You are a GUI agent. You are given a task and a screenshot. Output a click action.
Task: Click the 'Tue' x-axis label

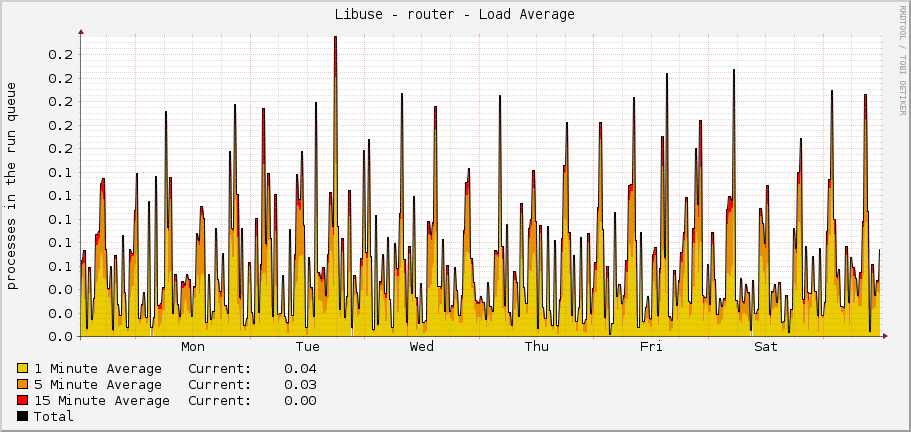[307, 347]
